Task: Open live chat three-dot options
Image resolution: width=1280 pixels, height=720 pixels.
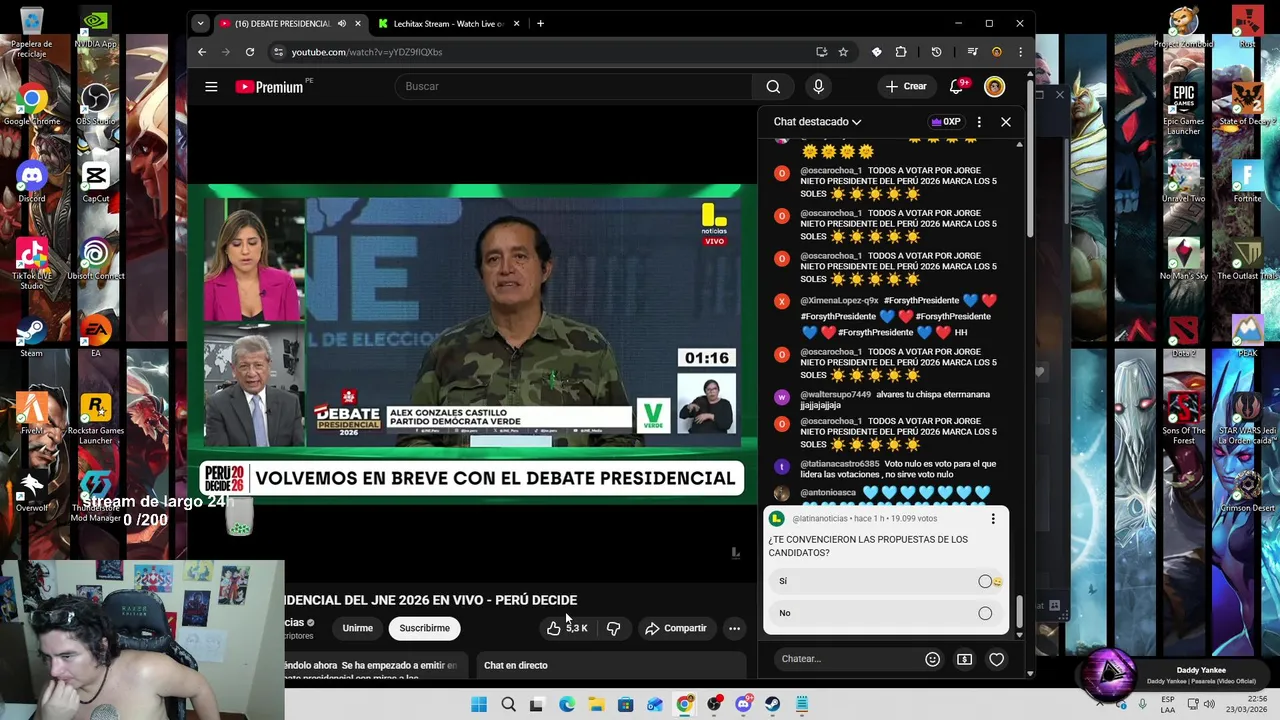Action: click(979, 122)
